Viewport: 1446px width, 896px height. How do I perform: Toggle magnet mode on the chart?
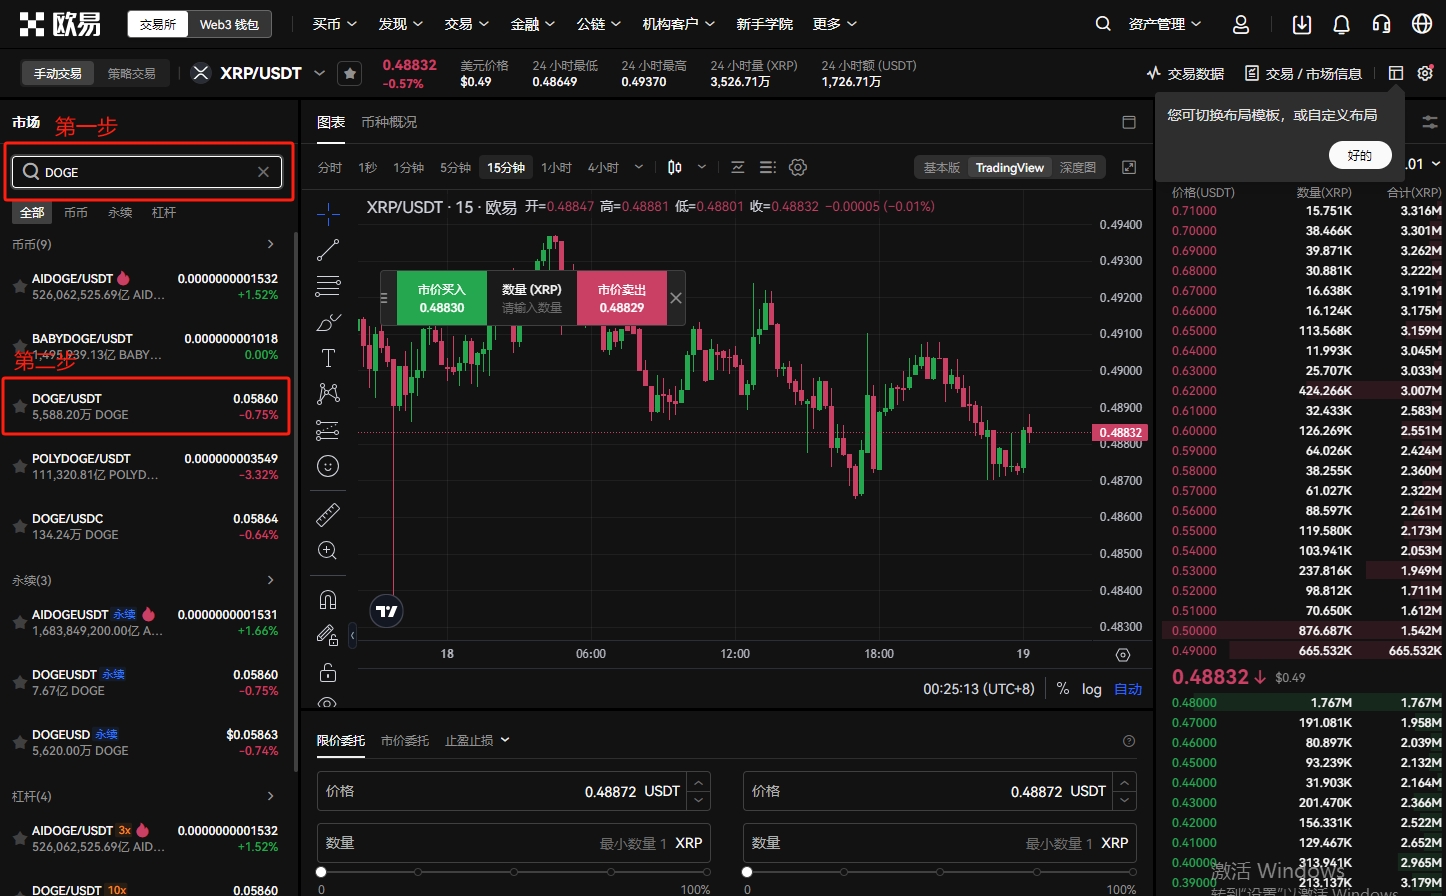pyautogui.click(x=328, y=600)
